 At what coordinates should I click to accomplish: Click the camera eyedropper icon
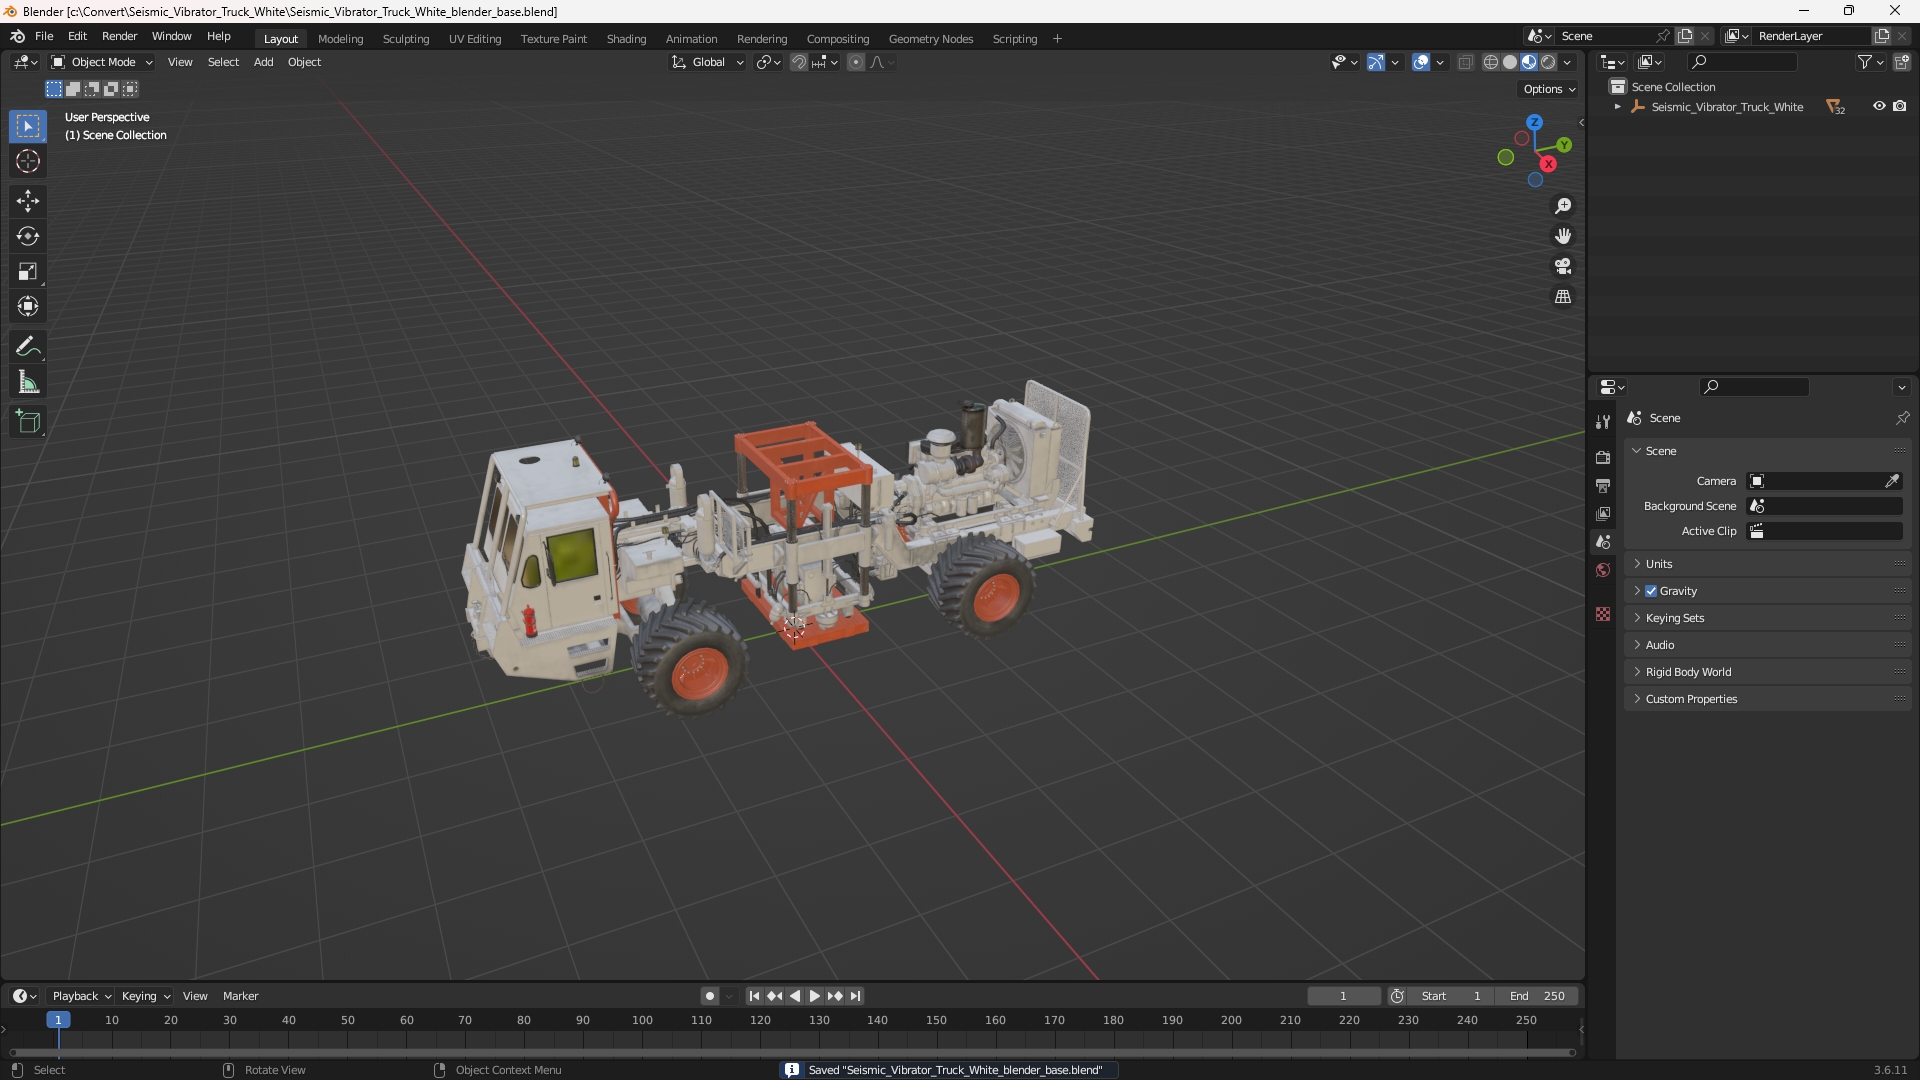(1892, 481)
